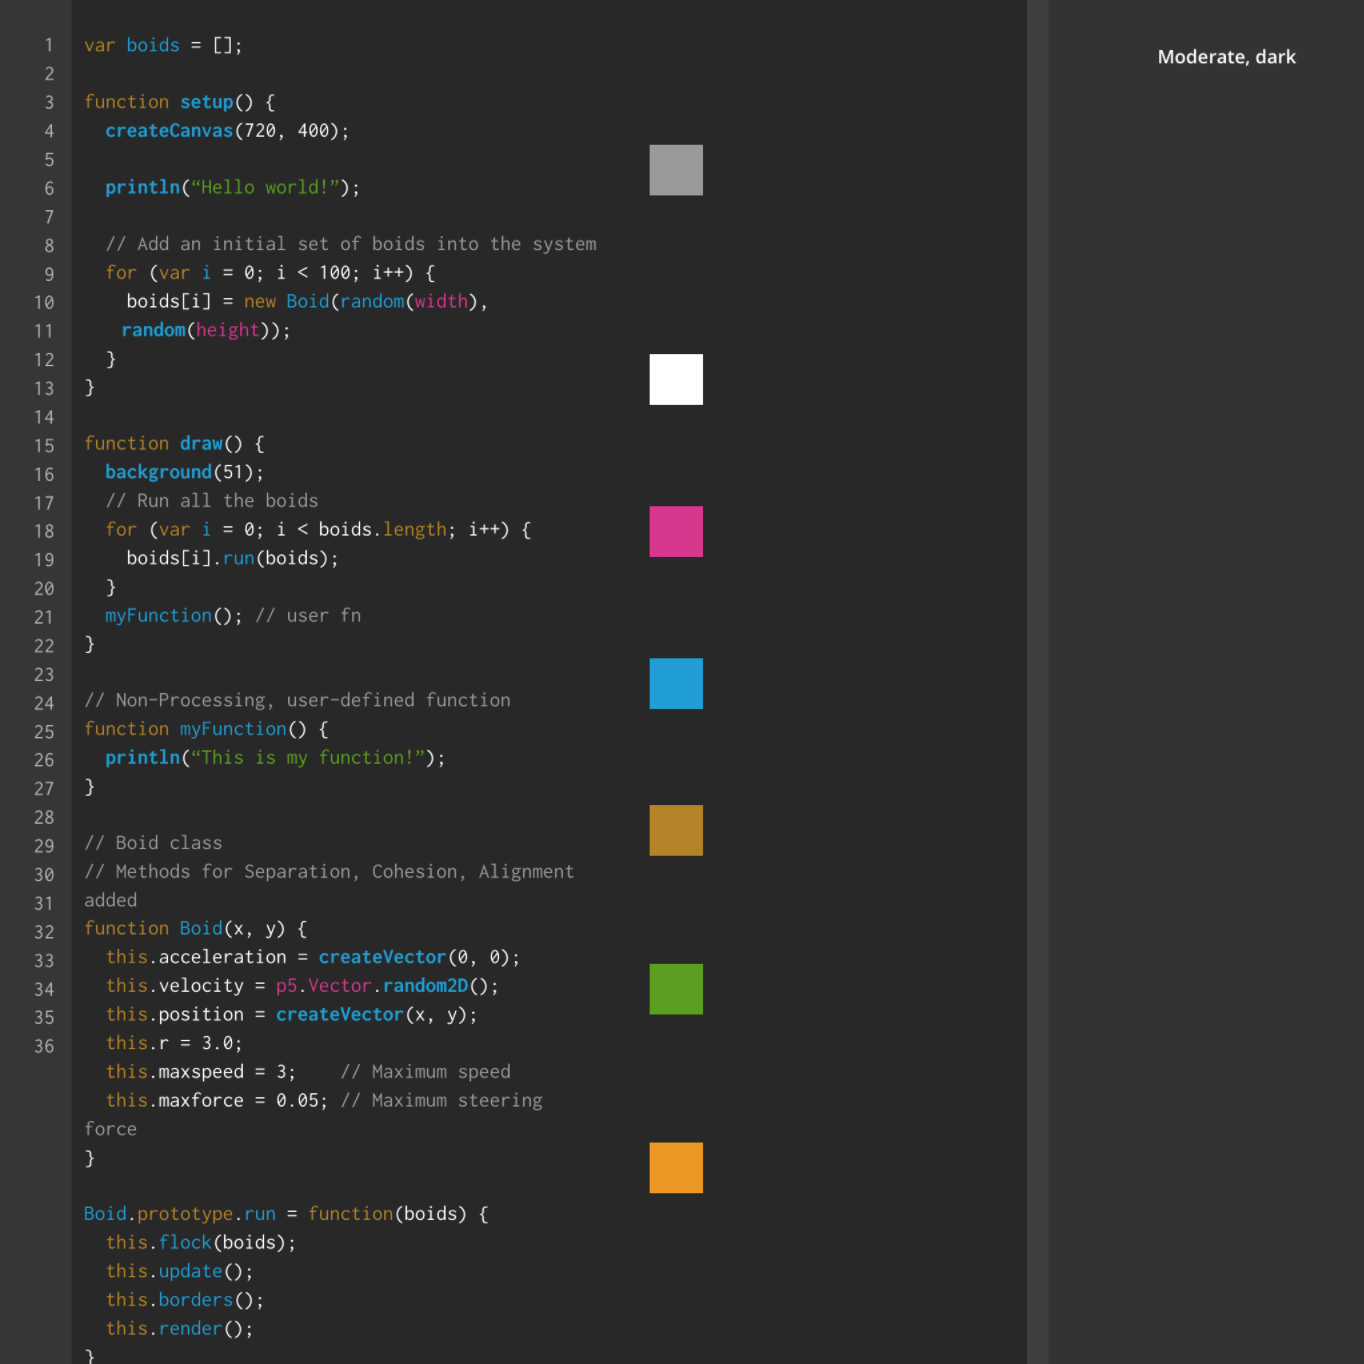Image resolution: width=1364 pixels, height=1364 pixels.
Task: Select the green color swatch
Action: (676, 989)
